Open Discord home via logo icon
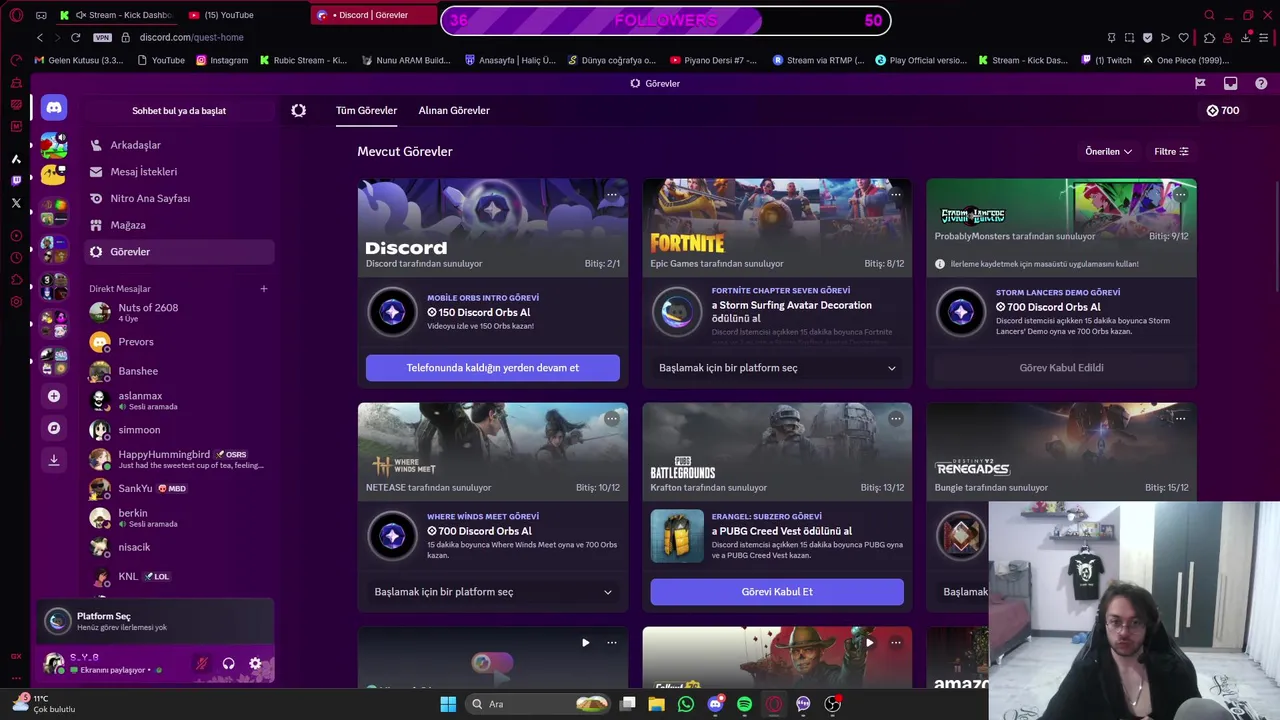 tap(54, 107)
